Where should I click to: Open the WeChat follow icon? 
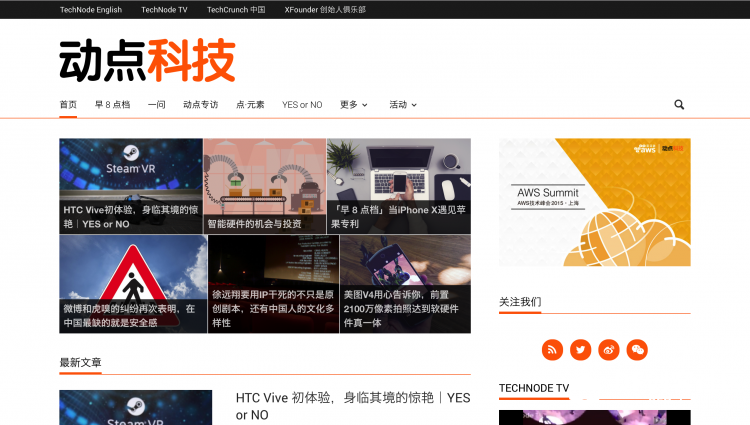(x=637, y=350)
